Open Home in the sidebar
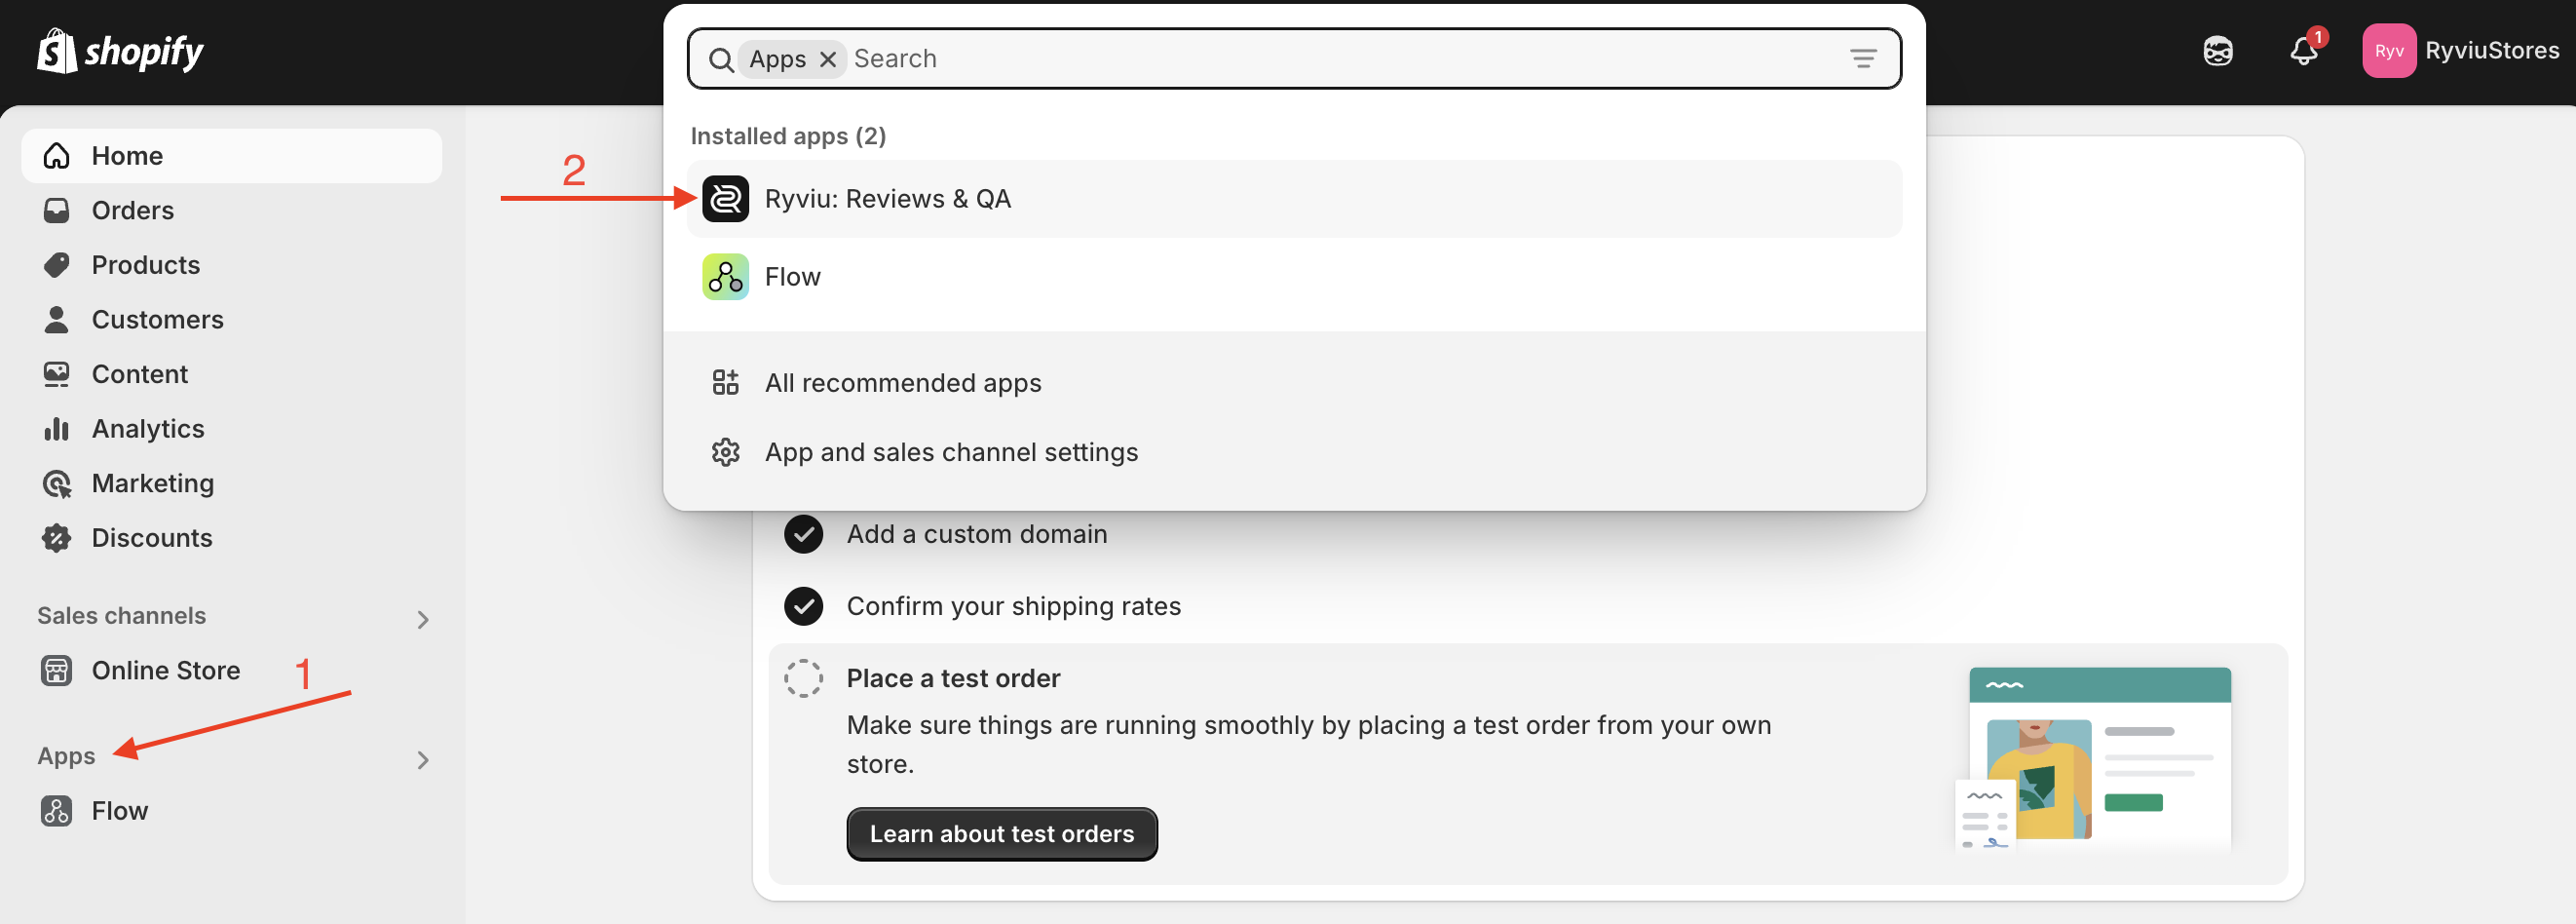The height and width of the screenshot is (924, 2576). (x=231, y=156)
